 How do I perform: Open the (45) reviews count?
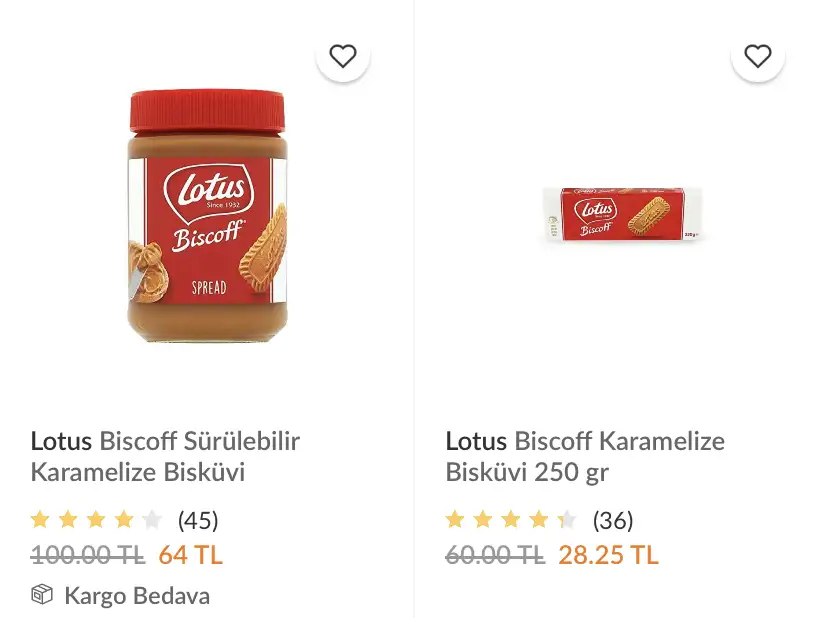(x=198, y=520)
